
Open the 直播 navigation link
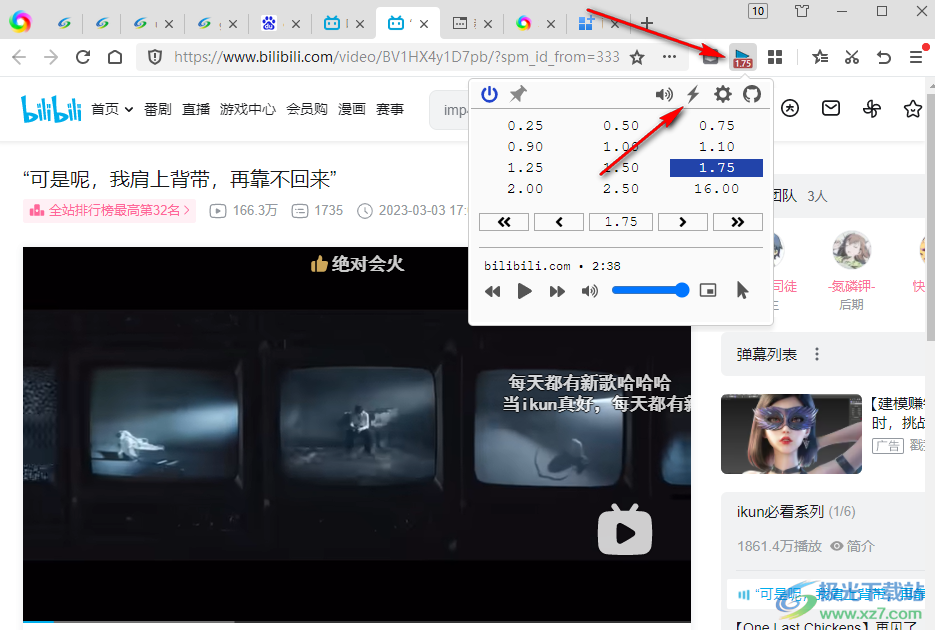tap(196, 109)
